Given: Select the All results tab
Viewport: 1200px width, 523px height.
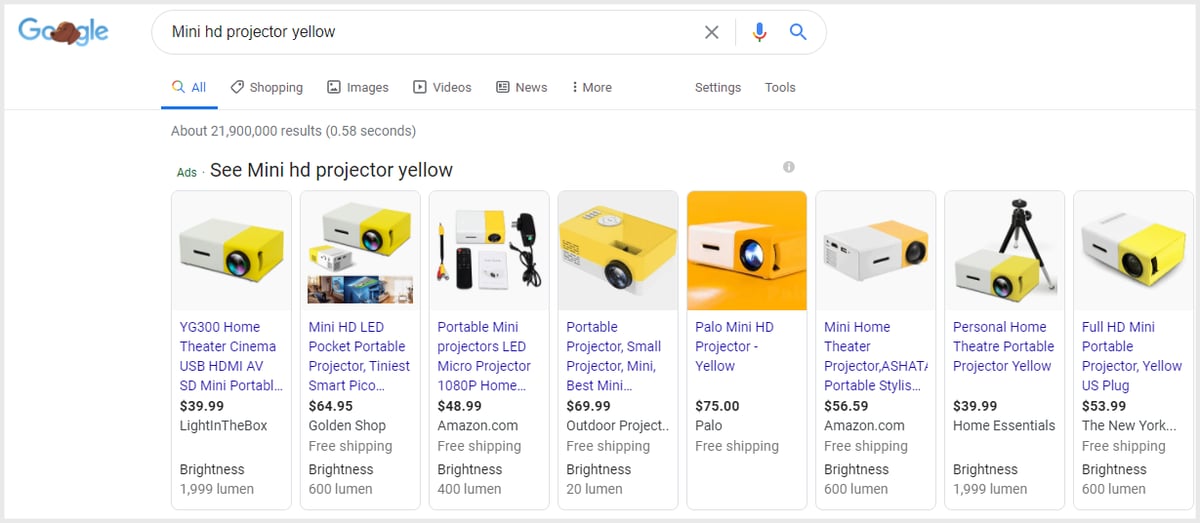Looking at the screenshot, I should point(189,88).
